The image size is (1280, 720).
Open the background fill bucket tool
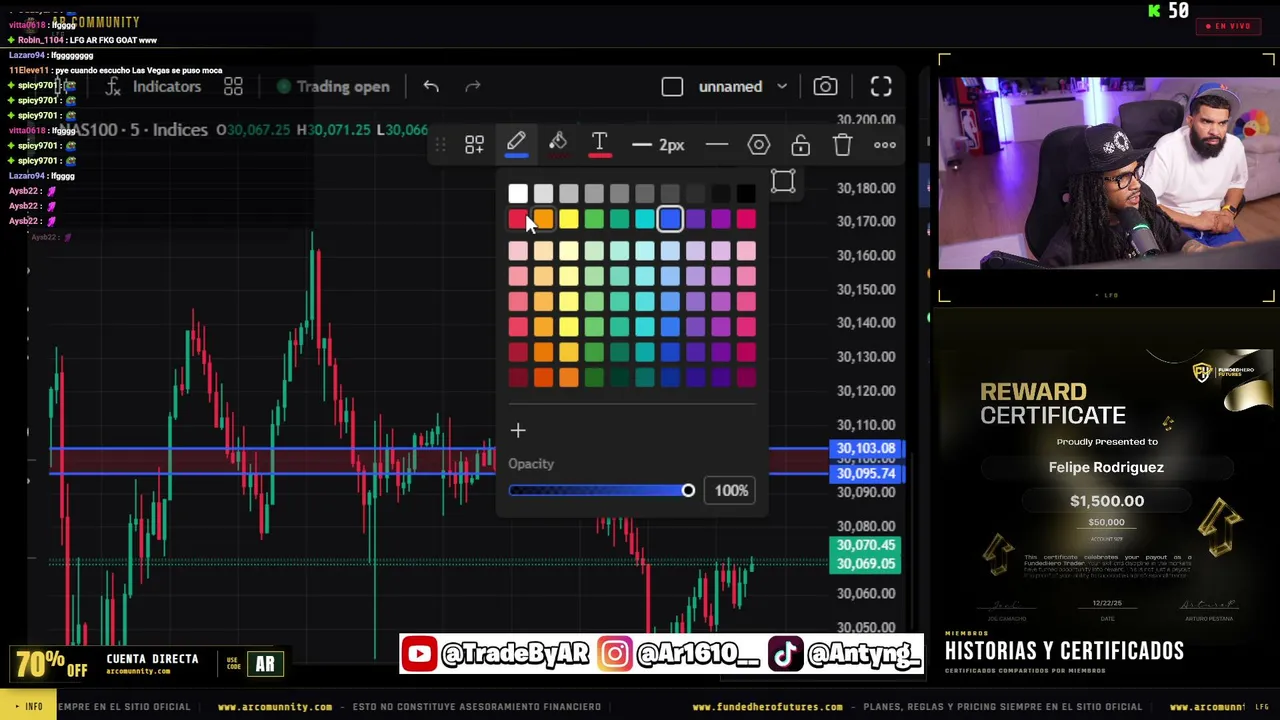click(x=558, y=145)
